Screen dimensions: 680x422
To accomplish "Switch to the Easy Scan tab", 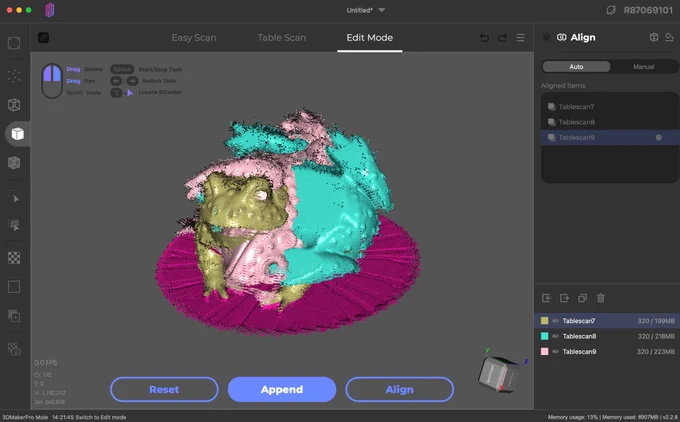I will pos(194,38).
